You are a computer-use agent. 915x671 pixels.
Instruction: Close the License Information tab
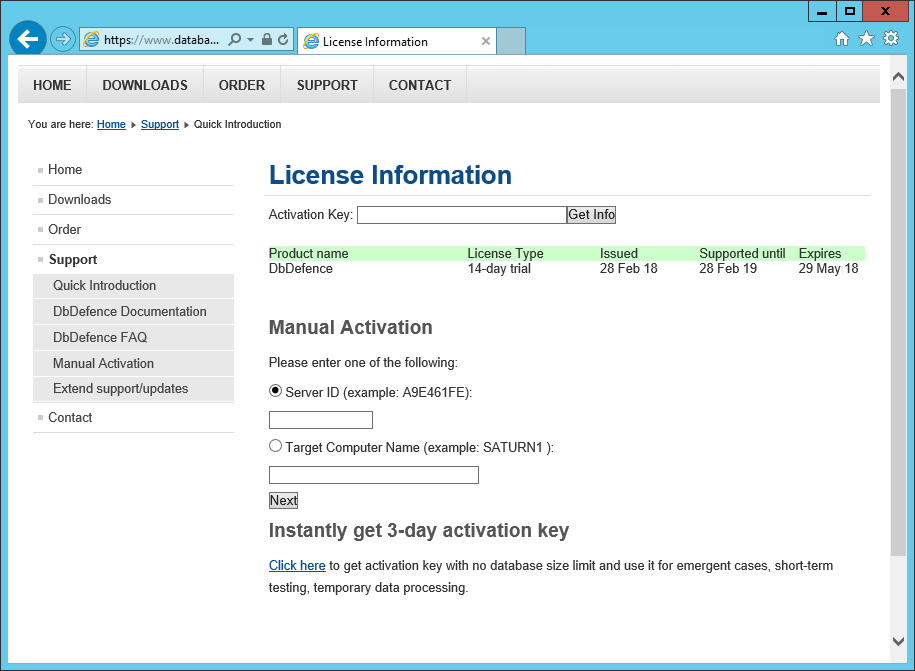[486, 41]
